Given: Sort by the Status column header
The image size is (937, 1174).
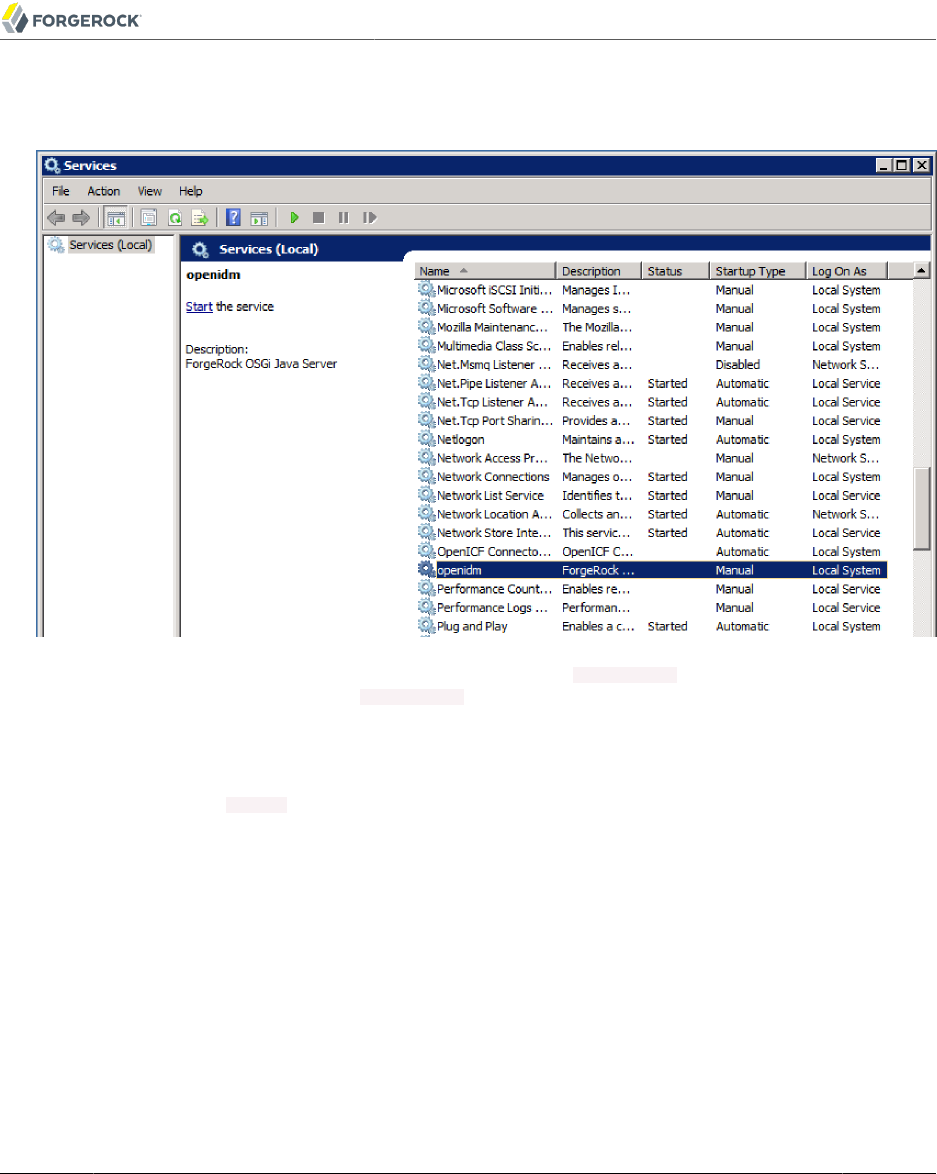Looking at the screenshot, I should pos(675,271).
